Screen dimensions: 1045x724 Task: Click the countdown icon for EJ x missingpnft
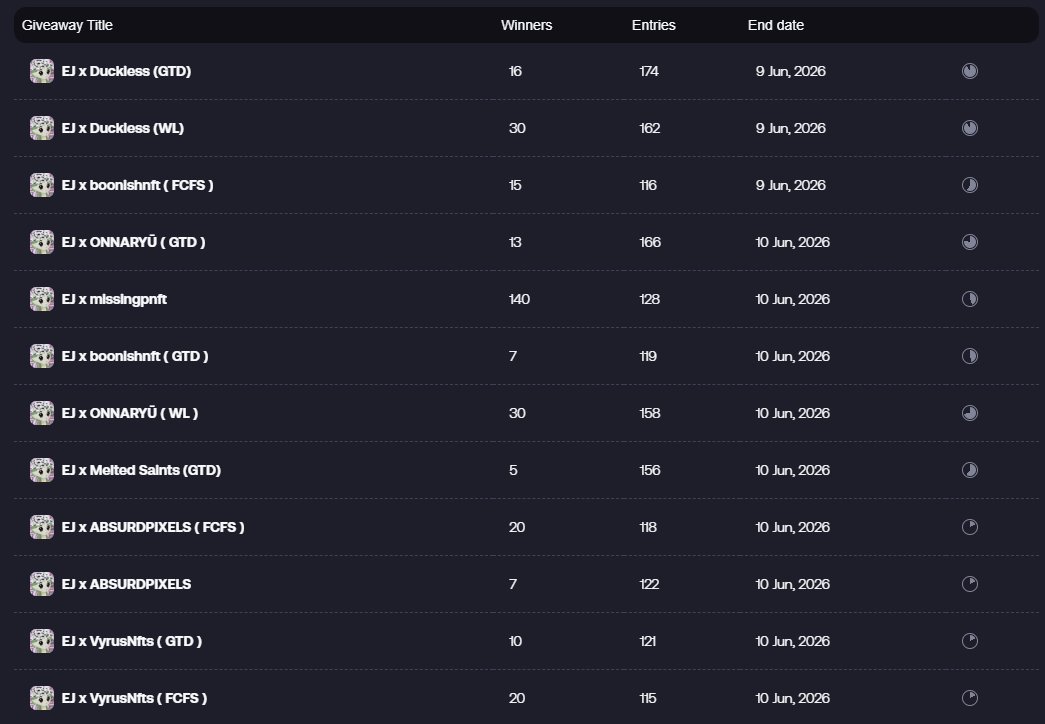(x=970, y=299)
